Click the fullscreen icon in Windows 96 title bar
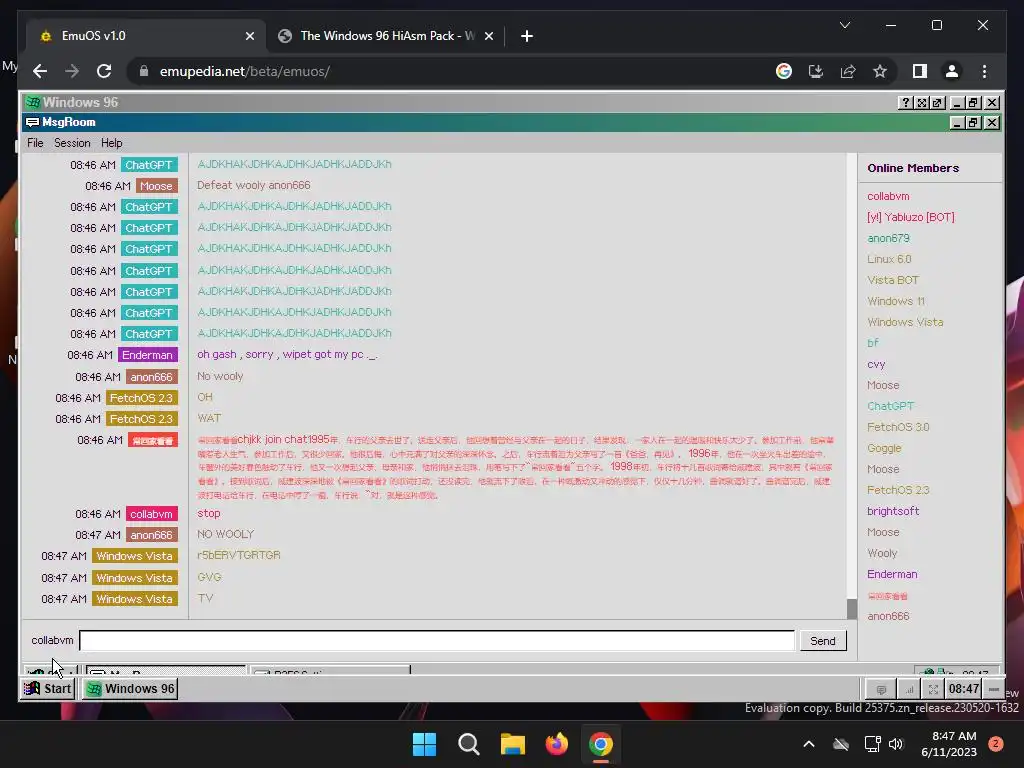This screenshot has height=768, width=1024. [921, 103]
